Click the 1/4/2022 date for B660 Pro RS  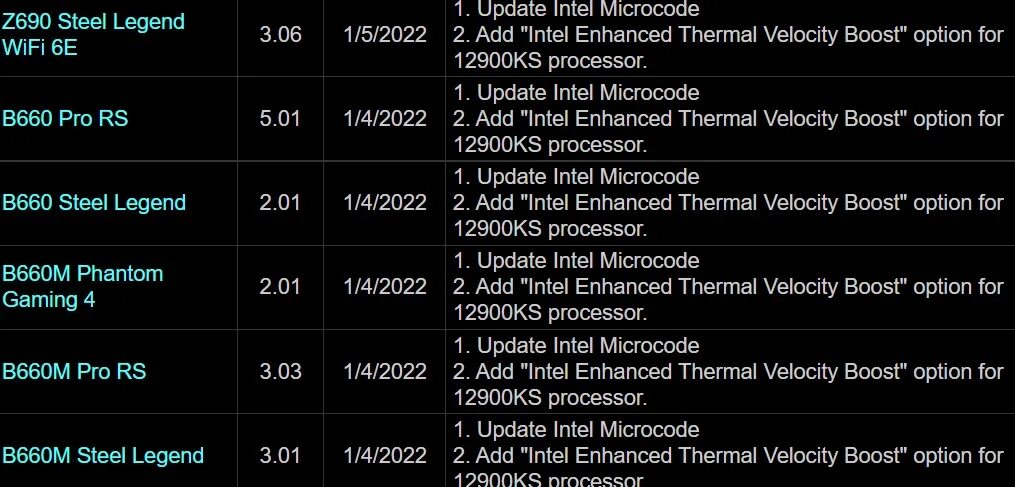385,119
